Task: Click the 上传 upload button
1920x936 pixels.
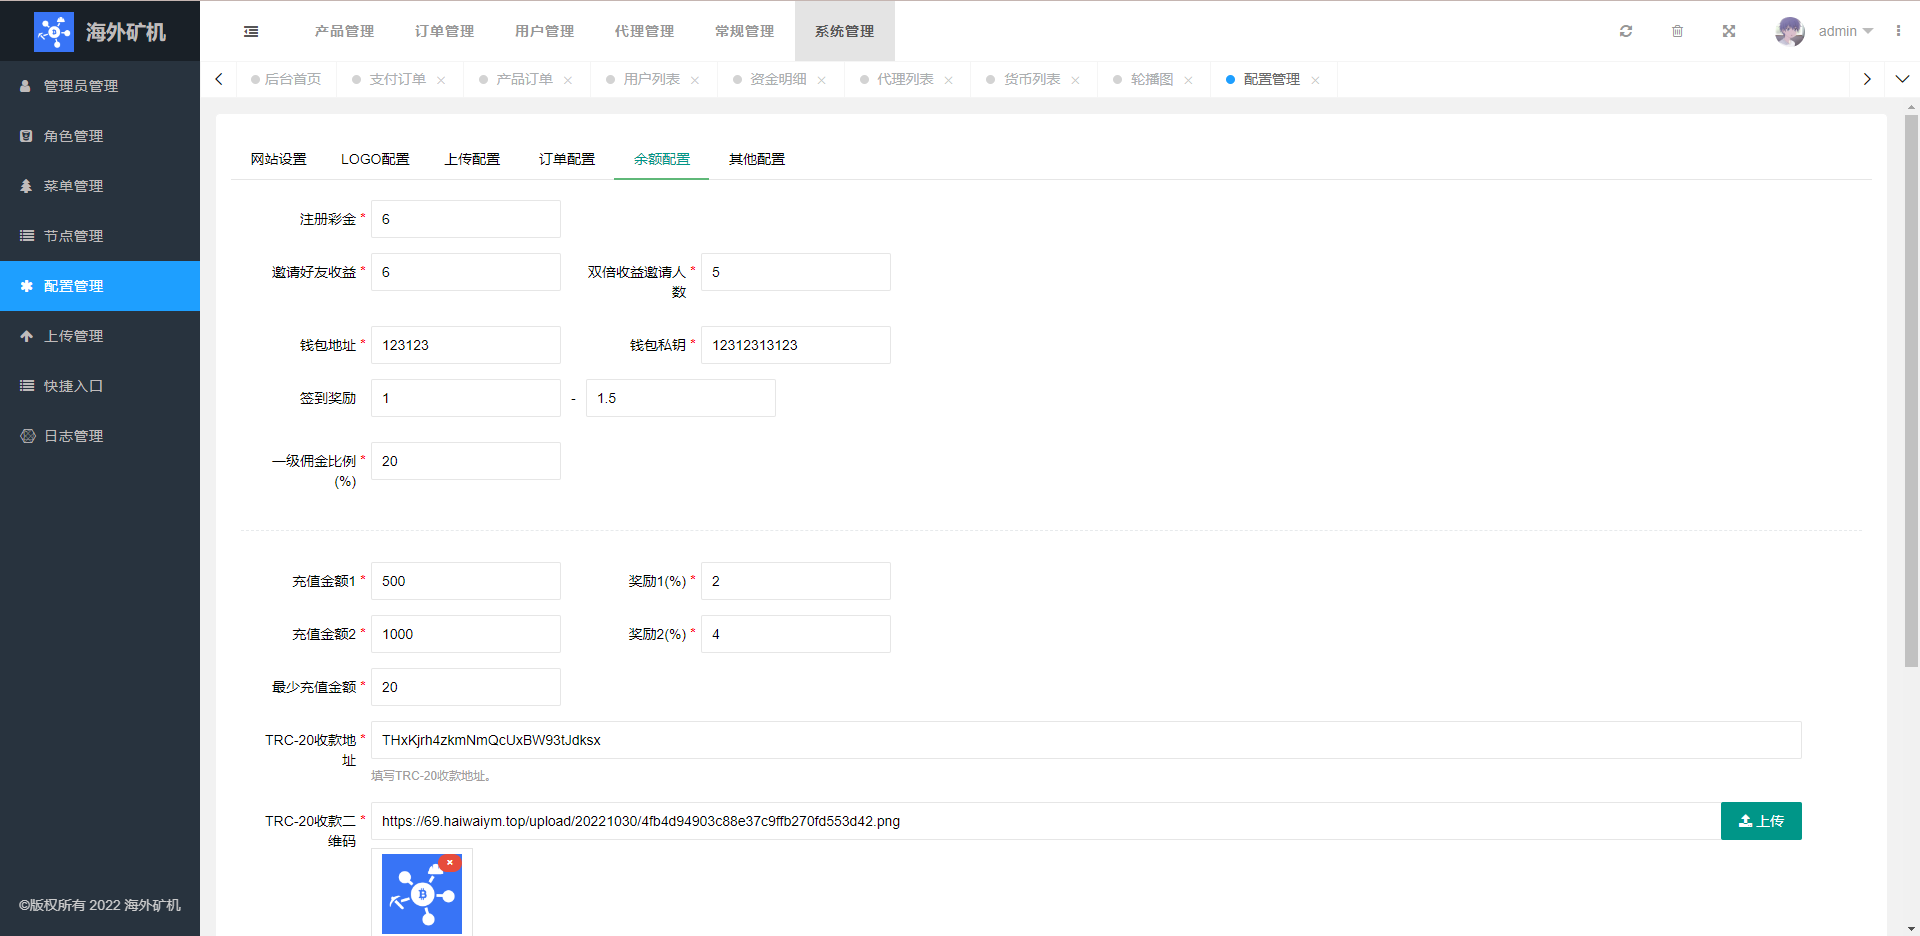Action: (x=1761, y=821)
